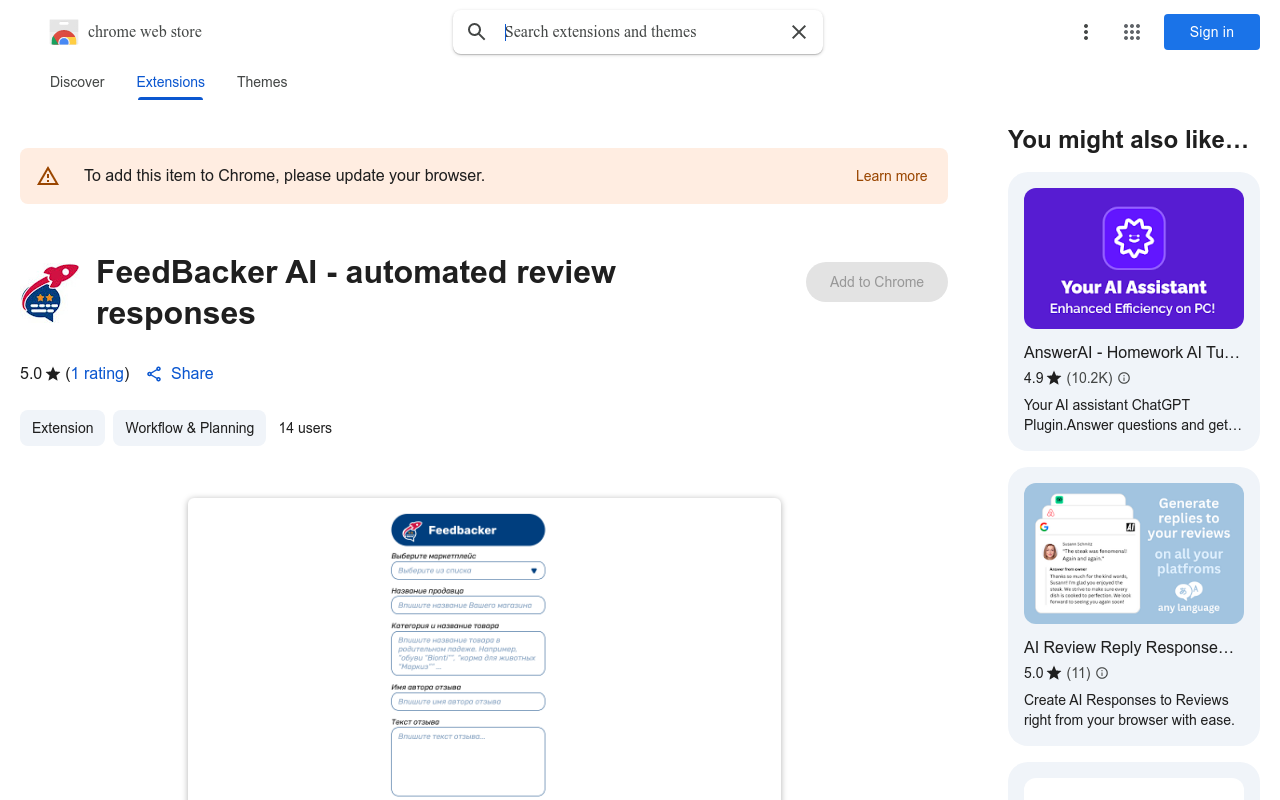Click the Chrome Web Store logo
Screen dimensions: 1280x800
(x=64, y=32)
